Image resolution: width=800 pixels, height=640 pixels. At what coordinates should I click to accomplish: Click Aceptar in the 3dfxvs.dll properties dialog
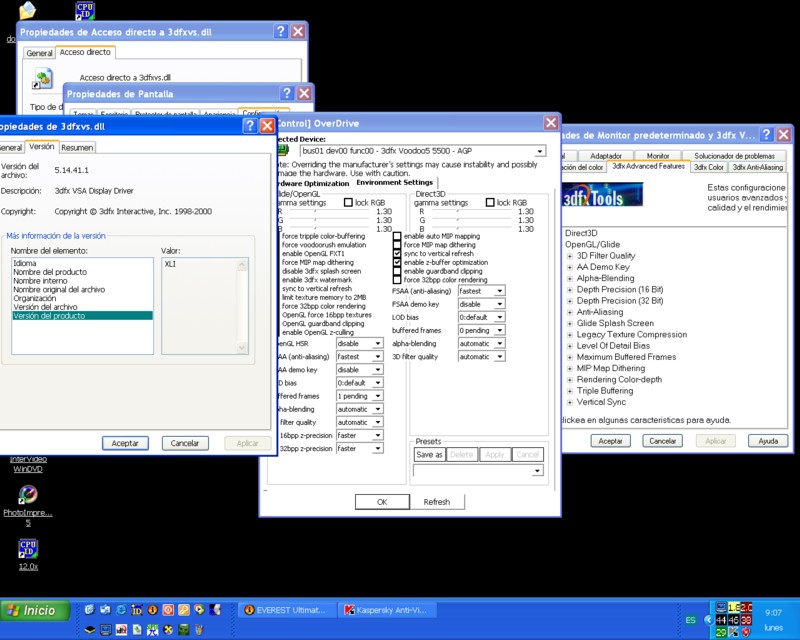click(x=125, y=443)
